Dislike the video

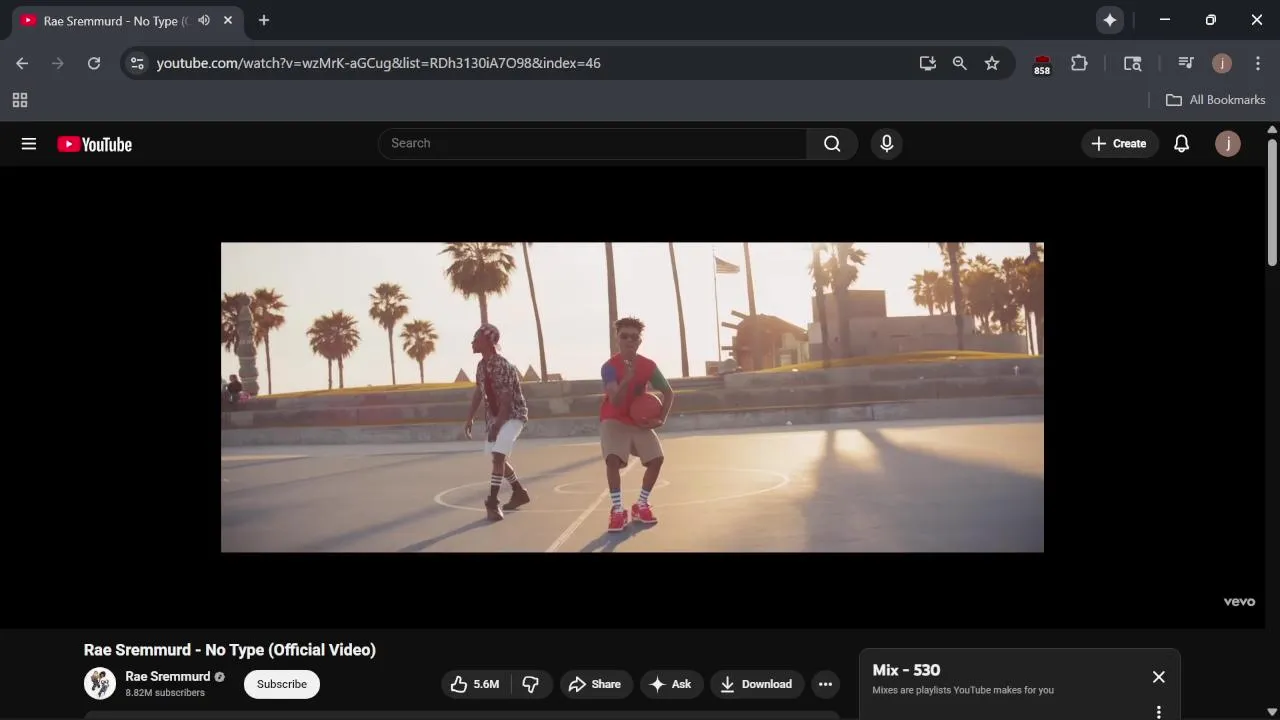click(x=531, y=684)
